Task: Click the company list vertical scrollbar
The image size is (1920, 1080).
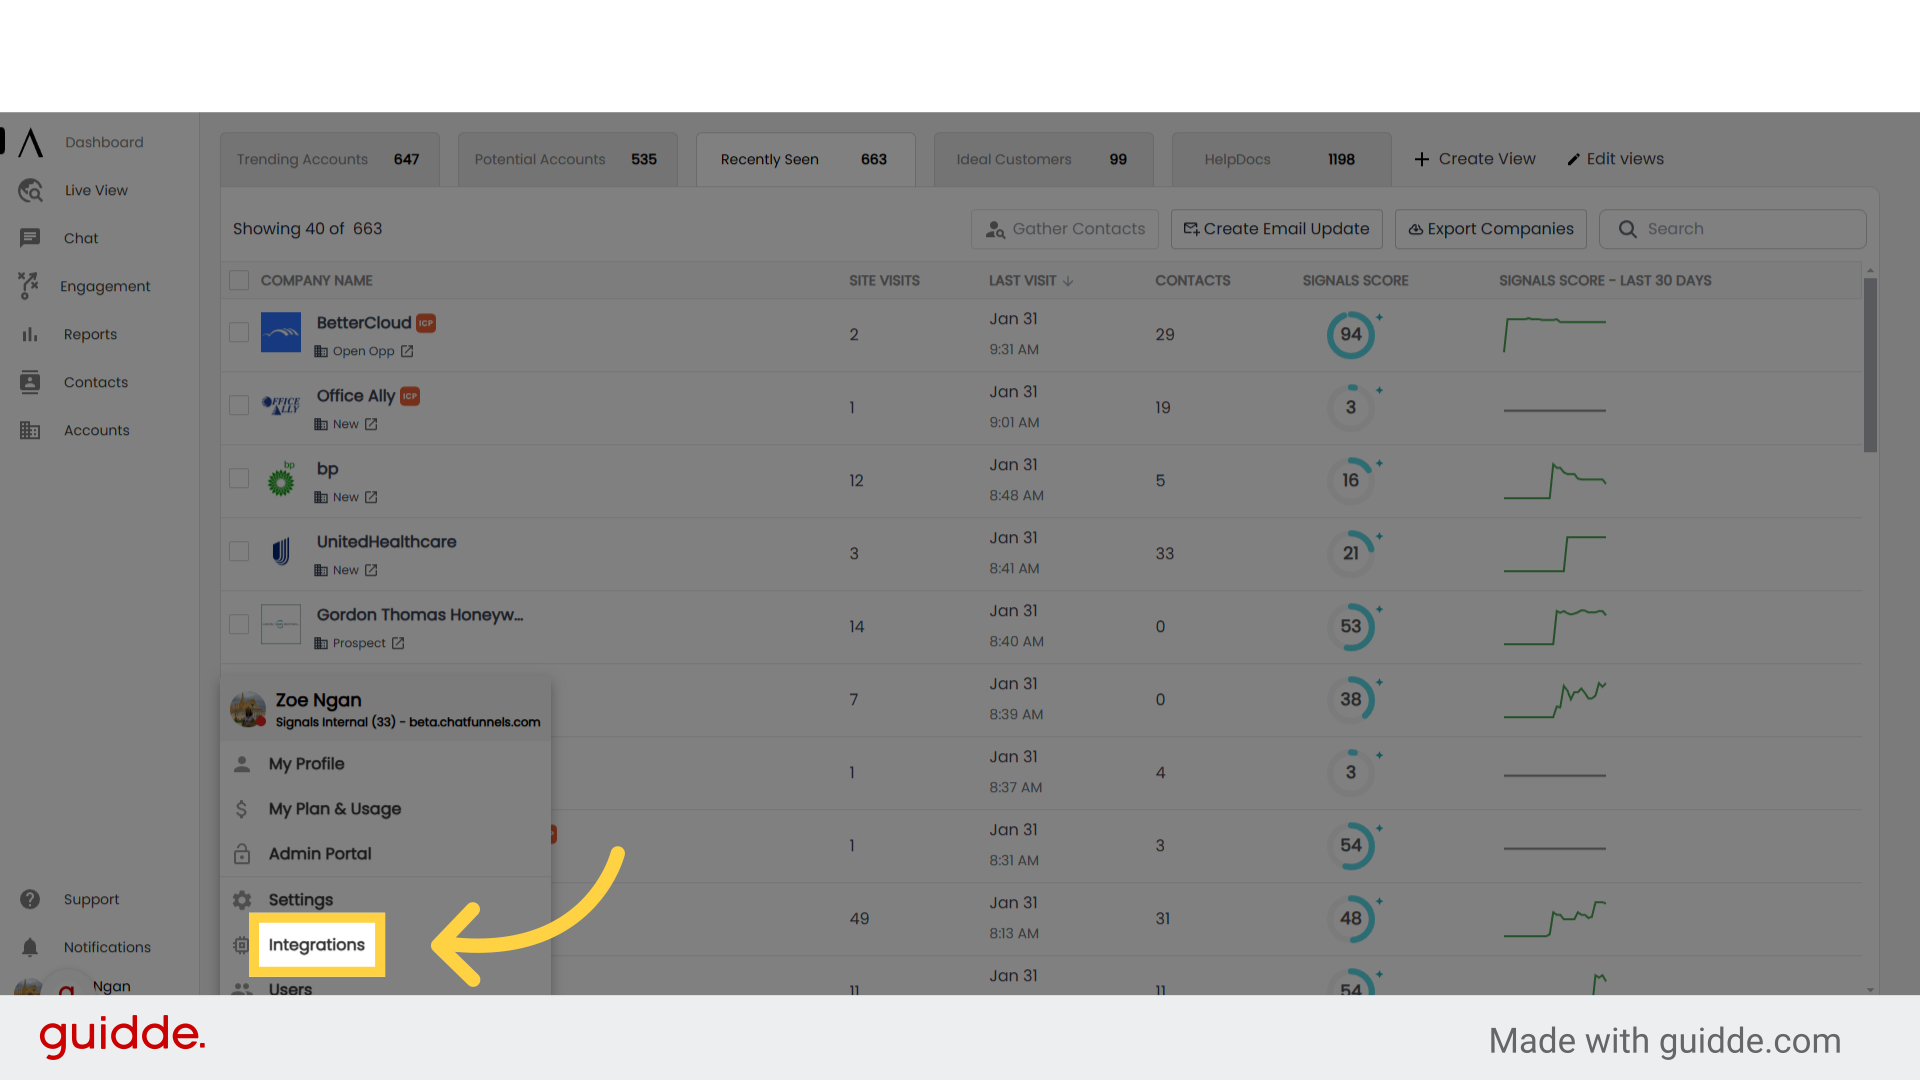Action: click(x=1870, y=365)
